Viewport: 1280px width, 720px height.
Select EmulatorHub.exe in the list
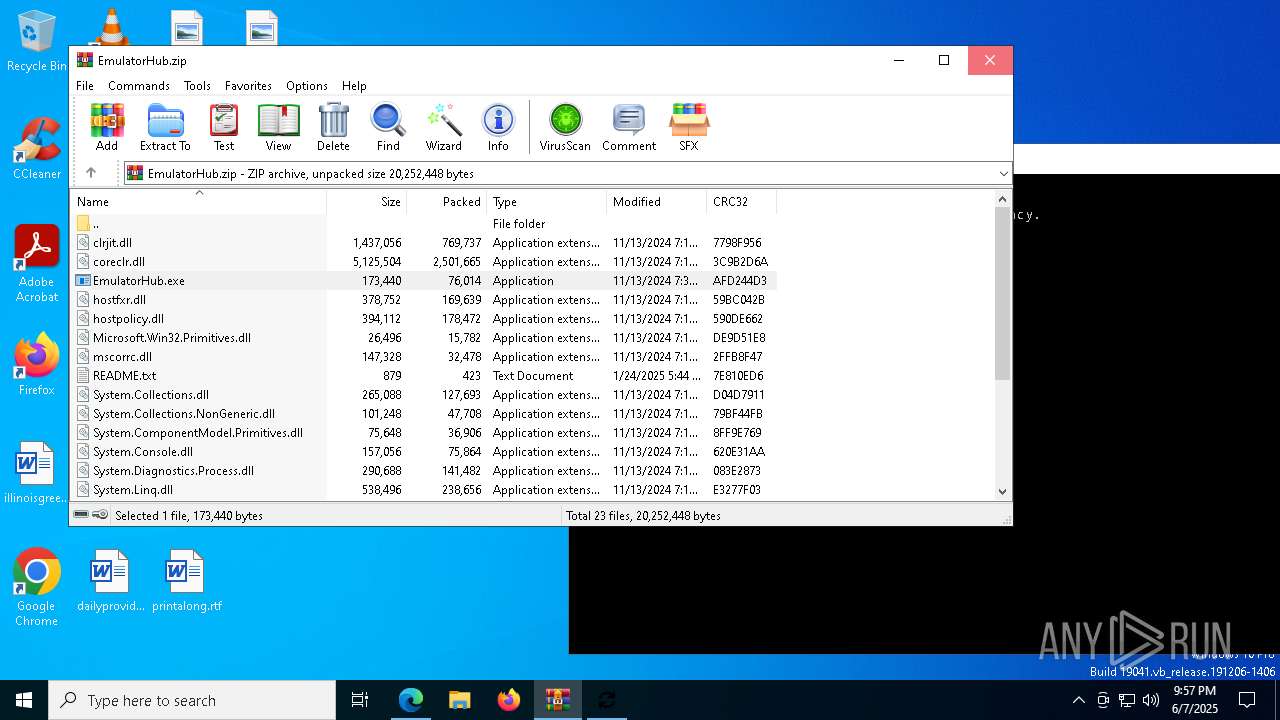click(x=424, y=281)
